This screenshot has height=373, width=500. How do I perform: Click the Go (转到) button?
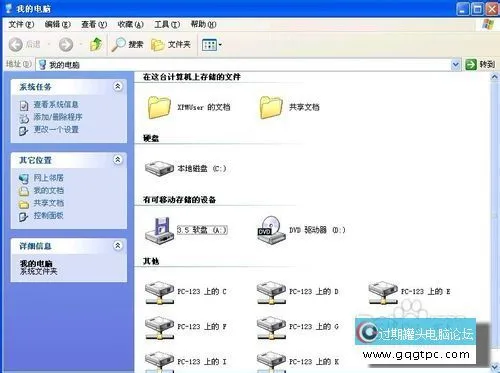click(x=480, y=64)
